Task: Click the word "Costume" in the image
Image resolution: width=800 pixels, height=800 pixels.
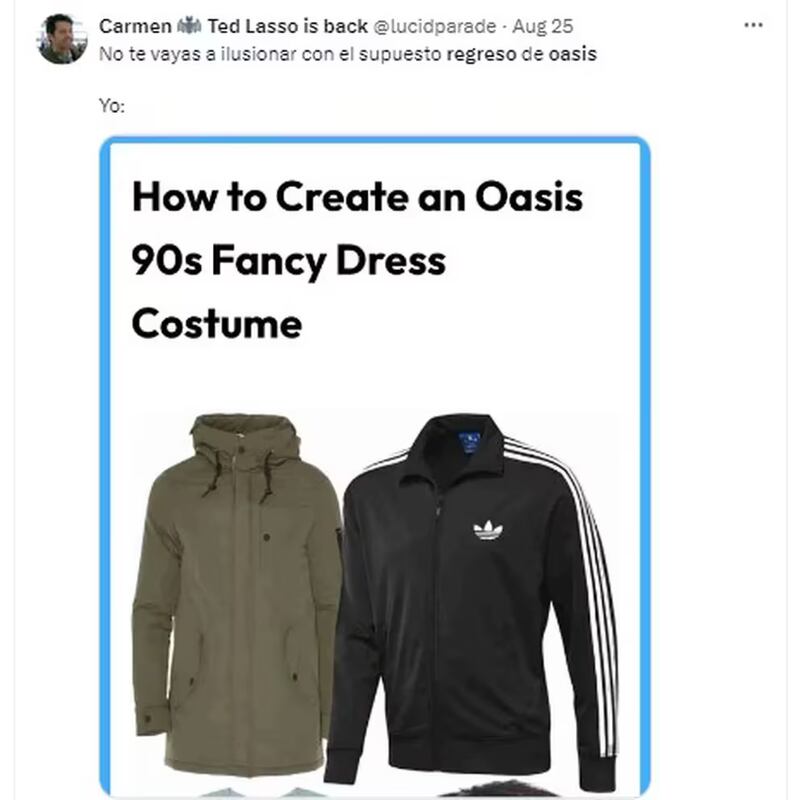Action: tap(216, 324)
